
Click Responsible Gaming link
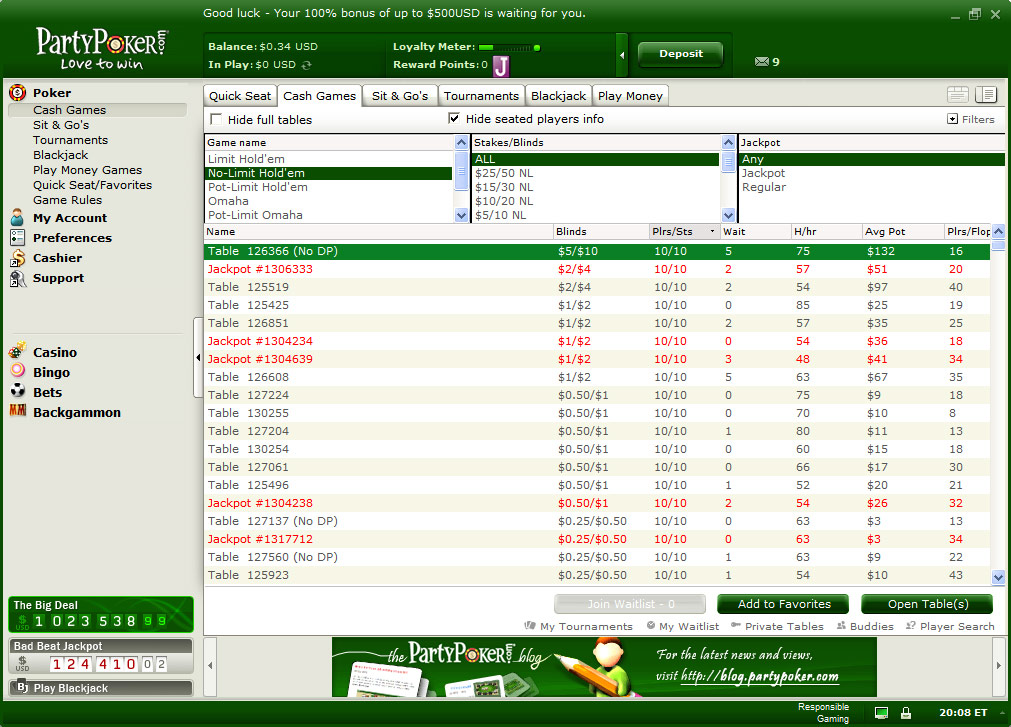[x=823, y=713]
